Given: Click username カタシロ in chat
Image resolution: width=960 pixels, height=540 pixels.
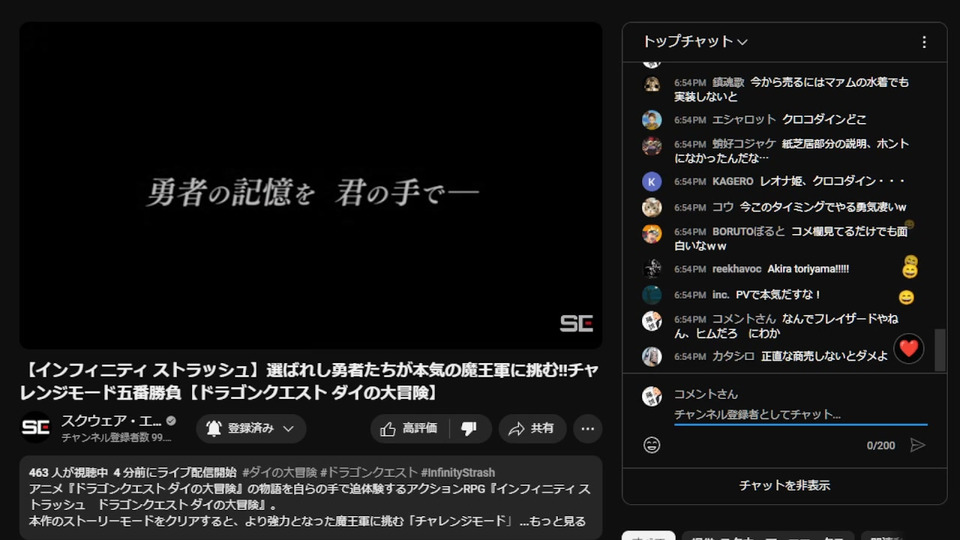Looking at the screenshot, I should (x=733, y=356).
